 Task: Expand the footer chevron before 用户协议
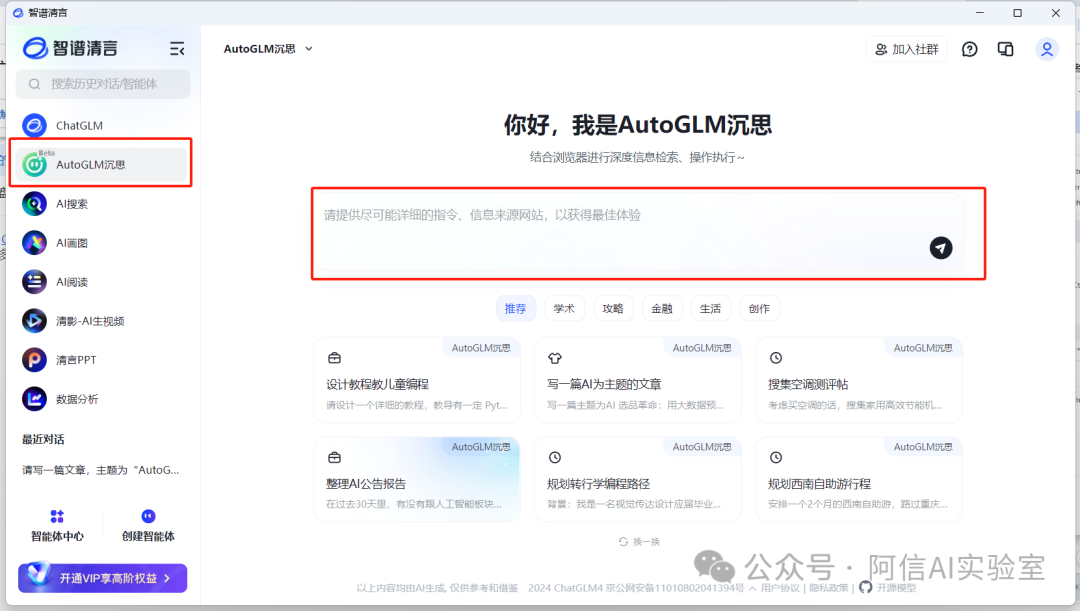753,588
